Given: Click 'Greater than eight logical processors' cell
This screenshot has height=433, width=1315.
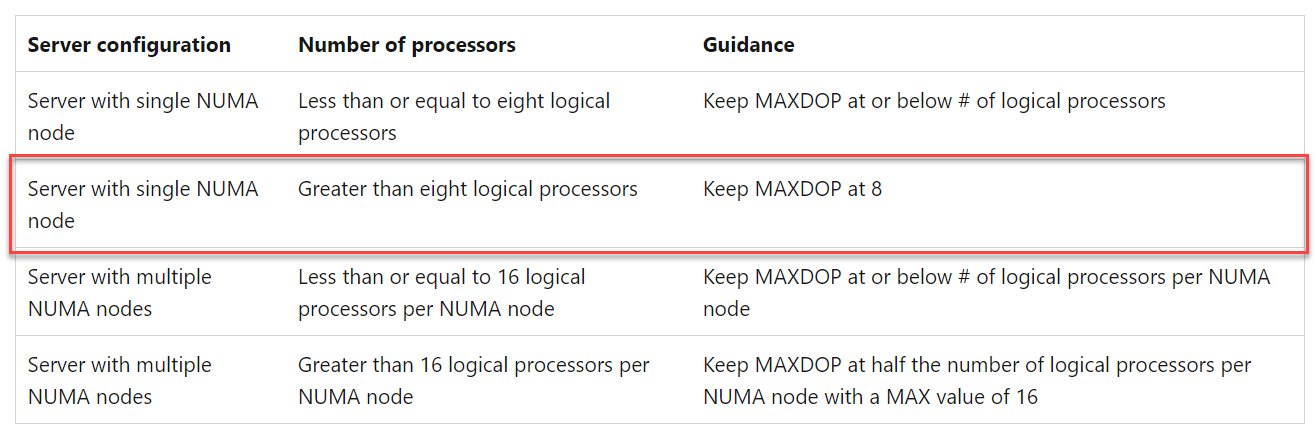Looking at the screenshot, I should point(468,189).
